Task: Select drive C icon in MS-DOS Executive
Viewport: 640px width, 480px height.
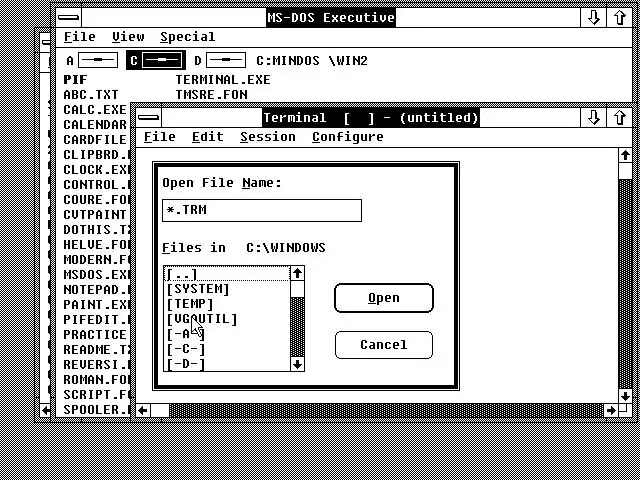Action: point(162,60)
